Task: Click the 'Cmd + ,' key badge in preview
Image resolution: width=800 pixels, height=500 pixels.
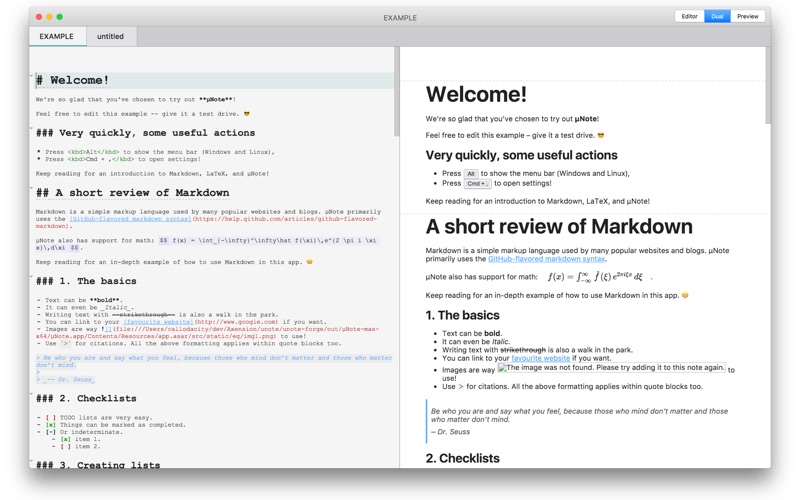Action: point(478,184)
